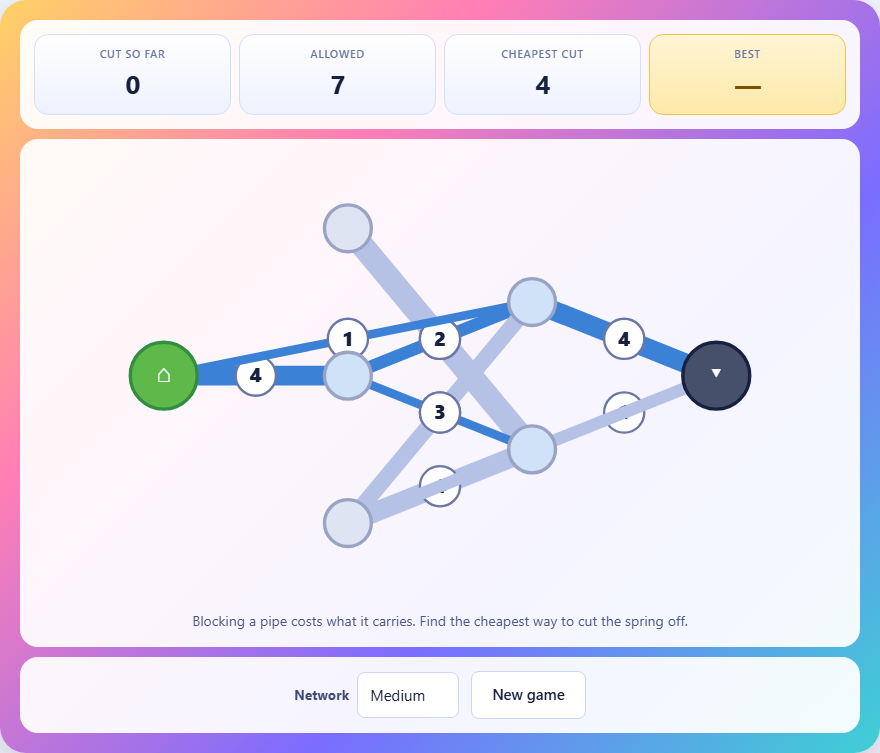Select the blue junction node joined to home by the thick pipe
The image size is (880, 753).
[348, 375]
